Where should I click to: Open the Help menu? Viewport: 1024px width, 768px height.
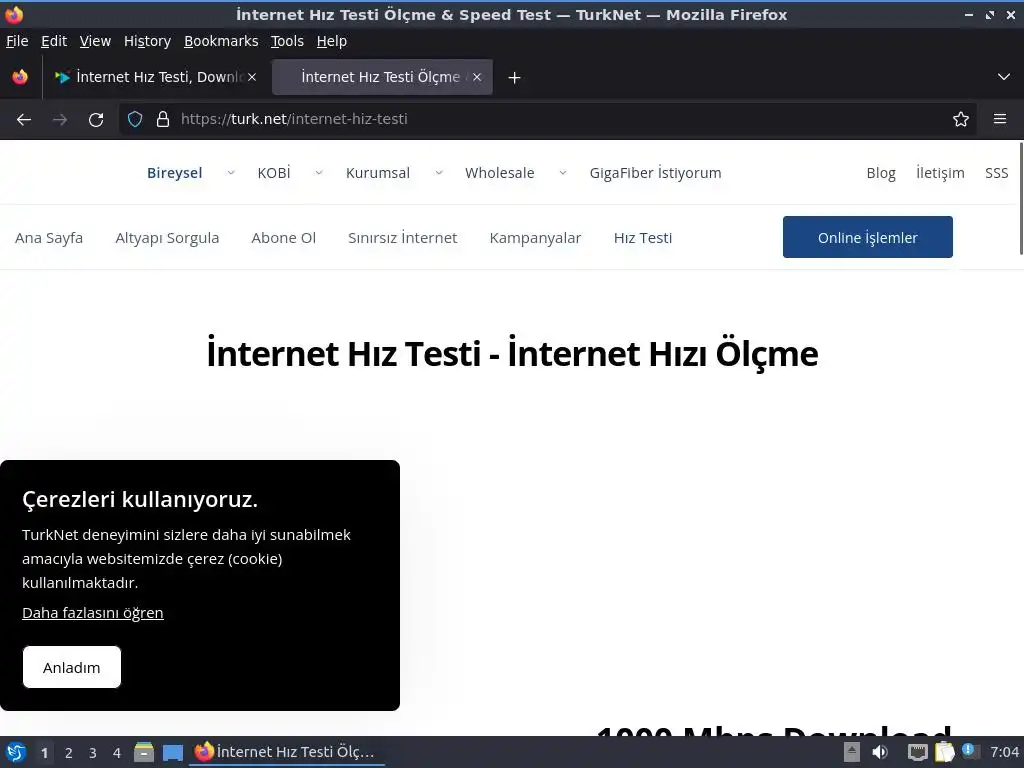click(x=332, y=41)
